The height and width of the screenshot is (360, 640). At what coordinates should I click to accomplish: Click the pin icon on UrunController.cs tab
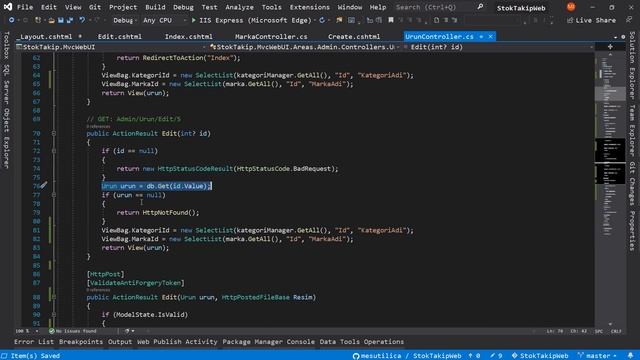[481, 36]
